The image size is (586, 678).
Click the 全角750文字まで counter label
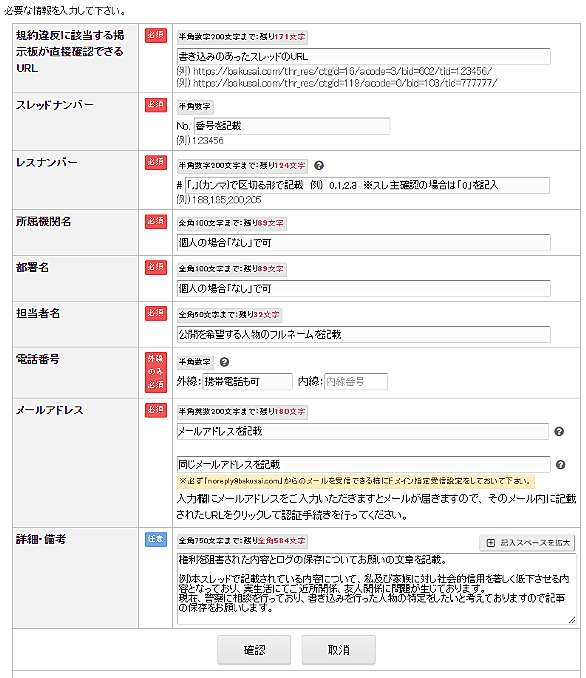tap(242, 541)
